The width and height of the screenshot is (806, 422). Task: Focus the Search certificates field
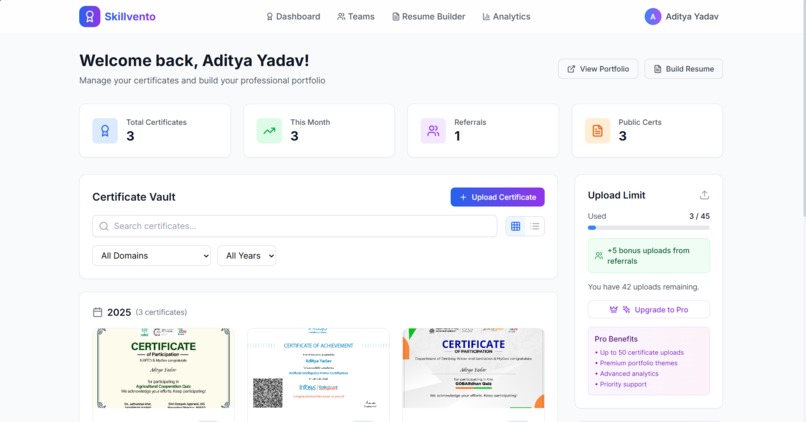(295, 226)
